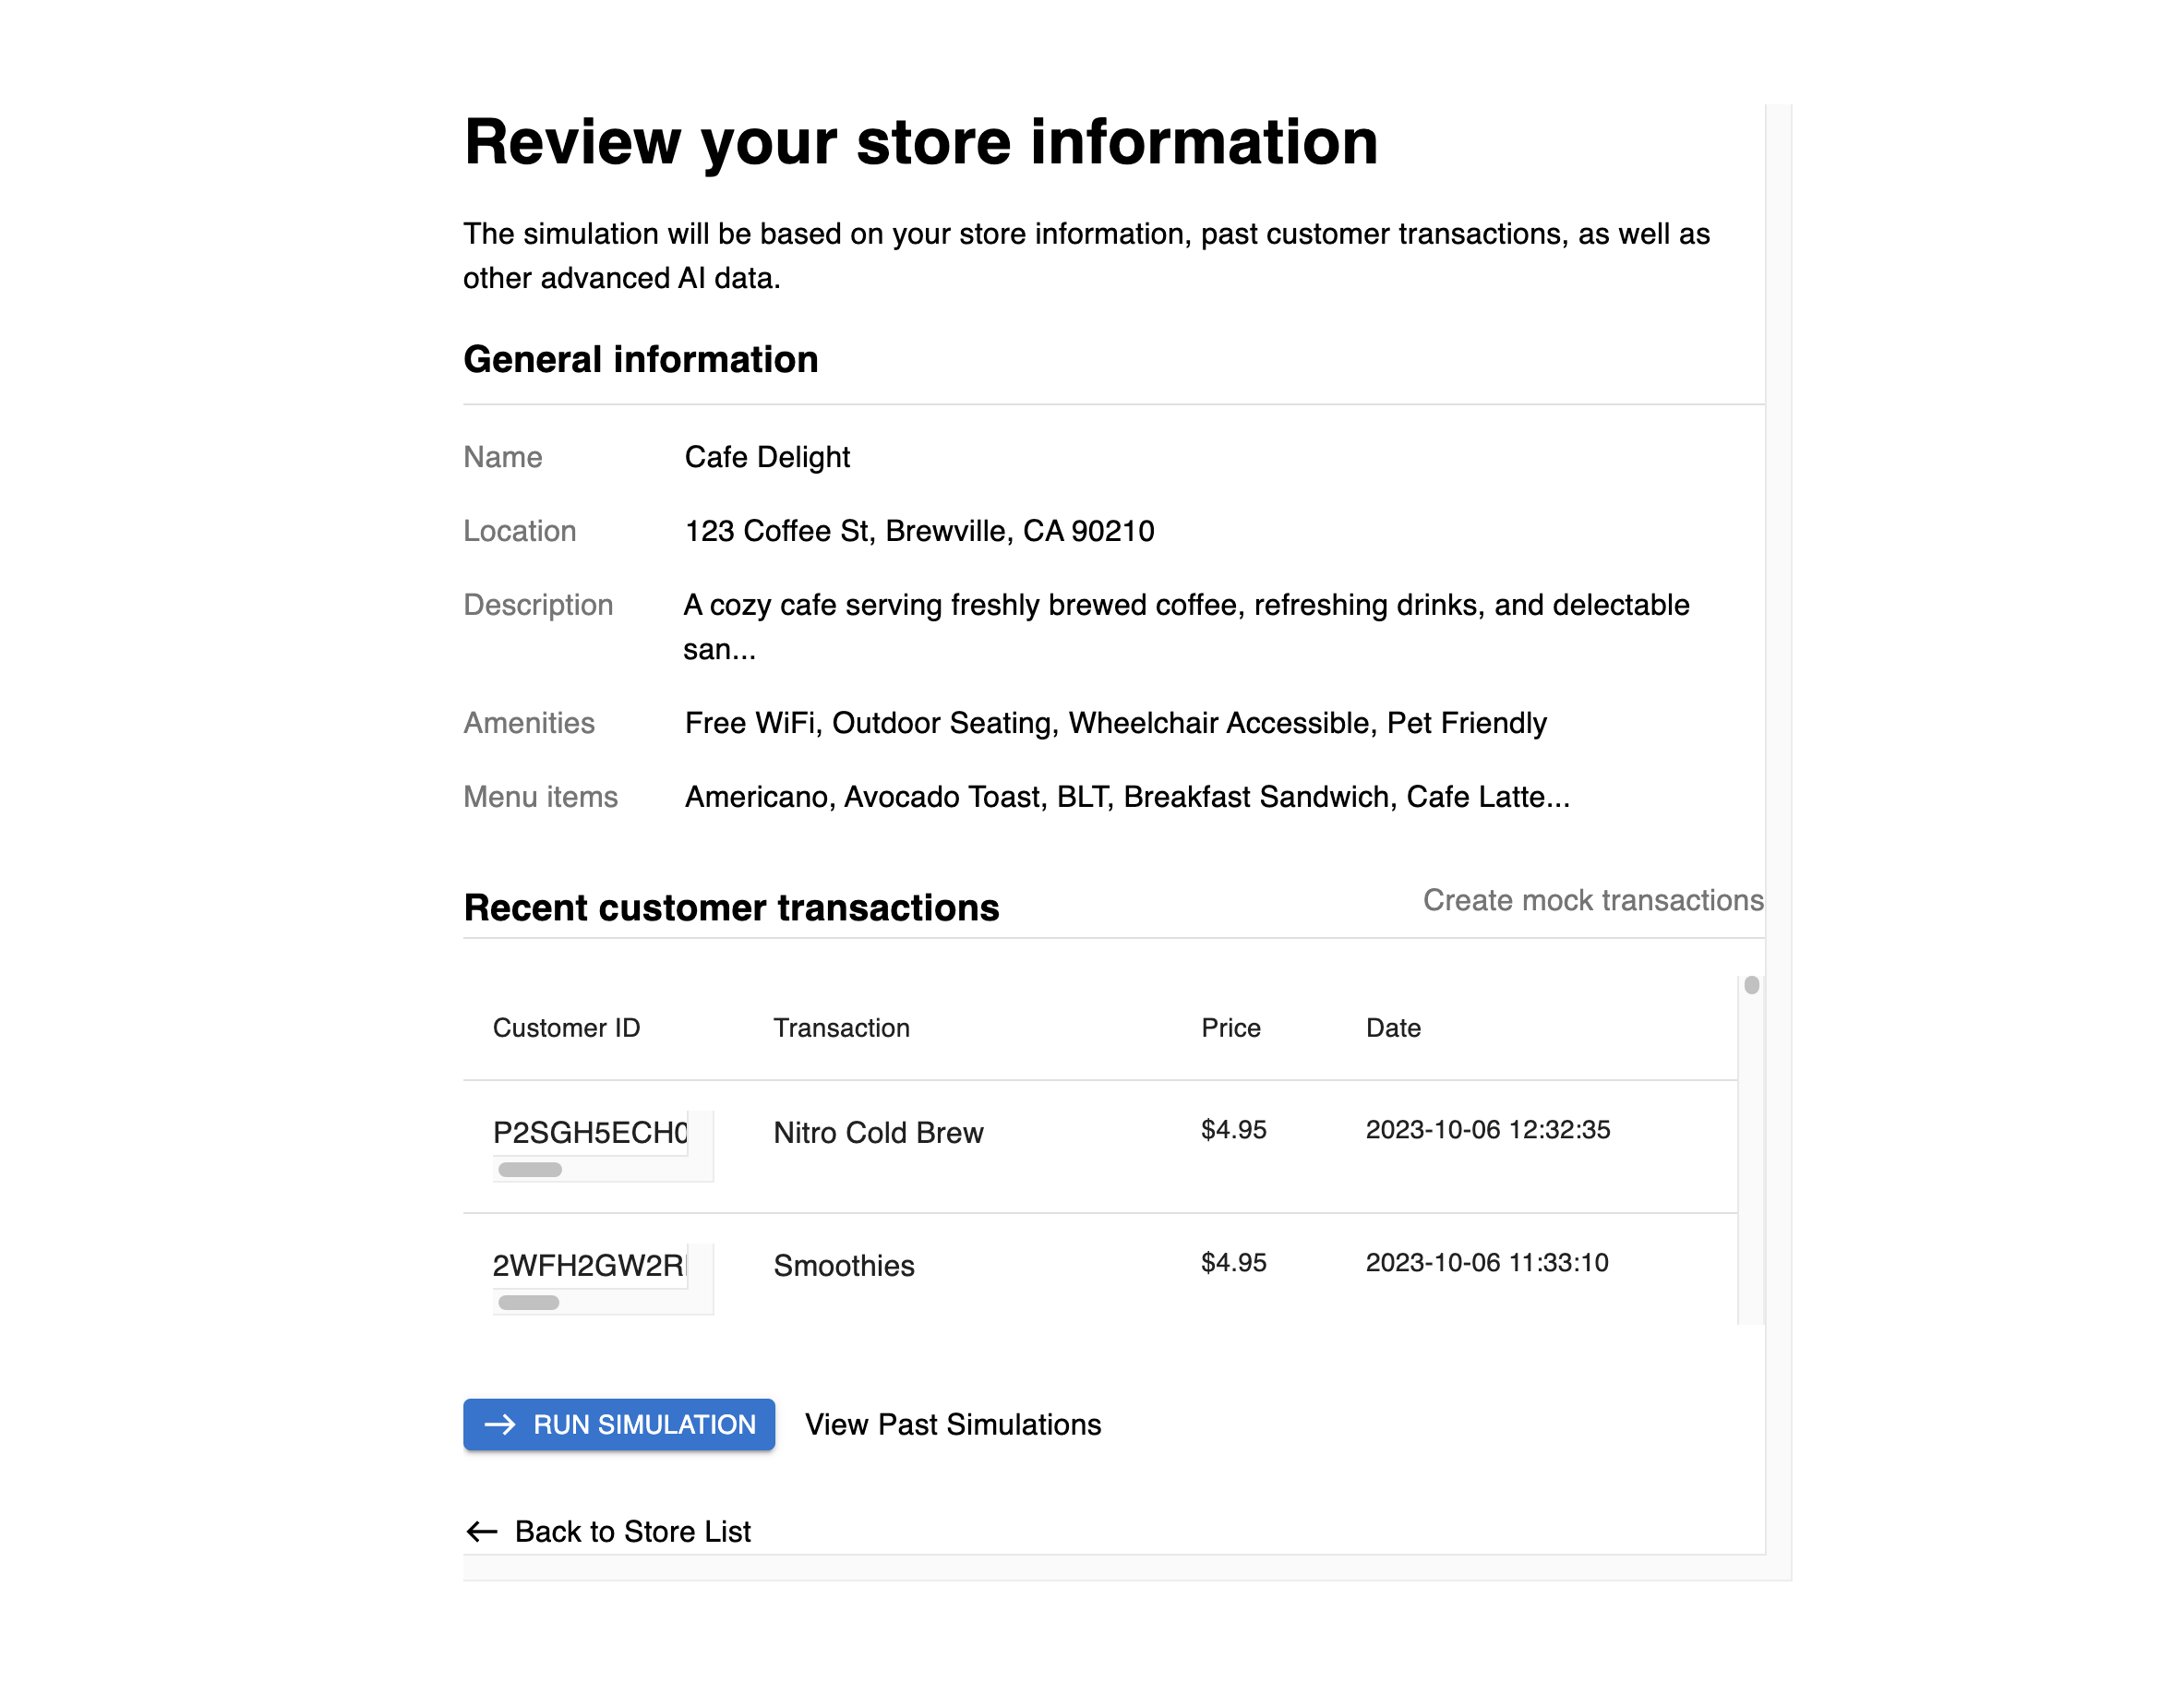Screen dimensions: 2184x1695
Task: Click the transactions table vertical scrollbar thumb
Action: 1751,985
